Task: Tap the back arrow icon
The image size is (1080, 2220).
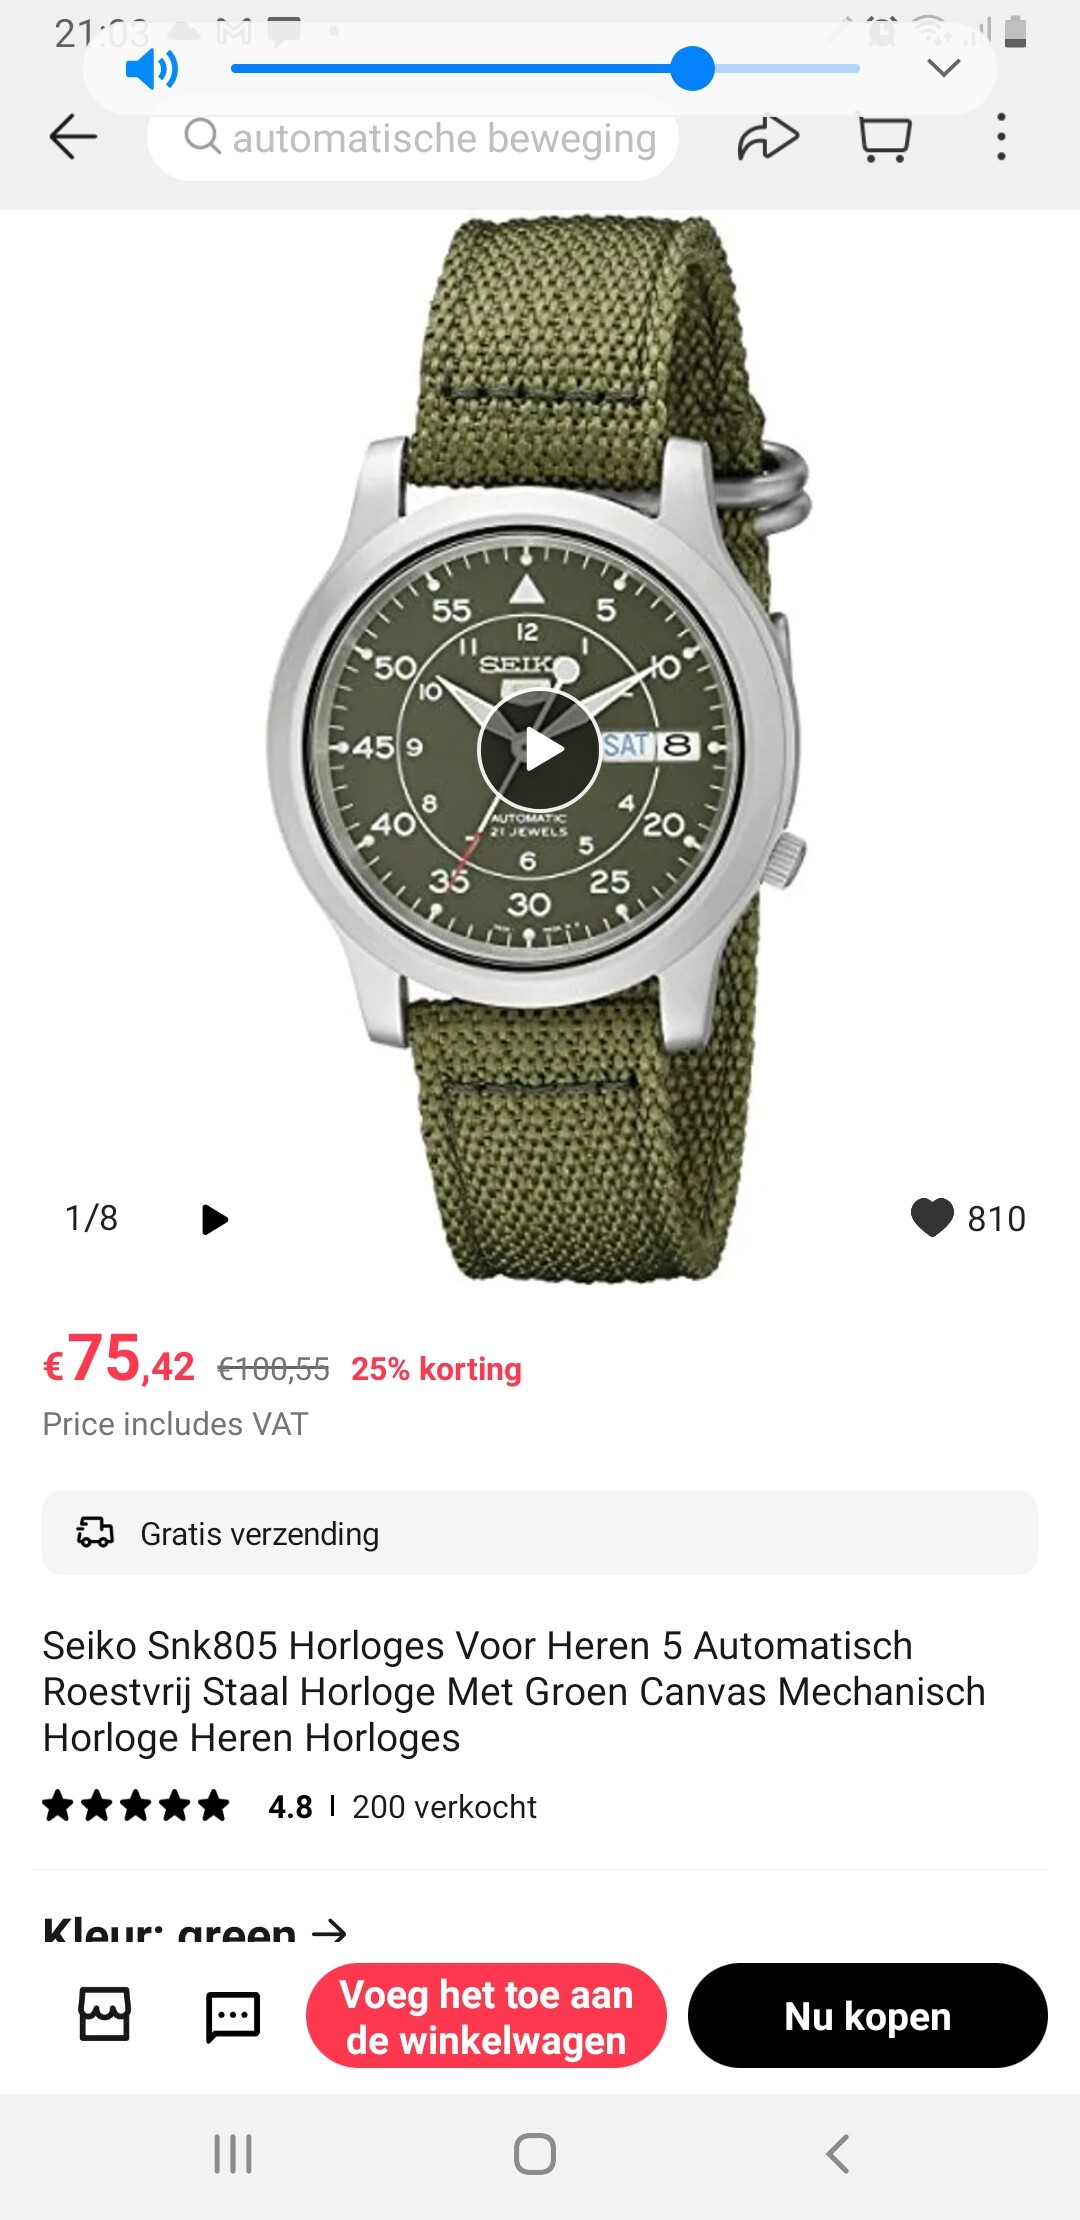Action: [x=73, y=137]
